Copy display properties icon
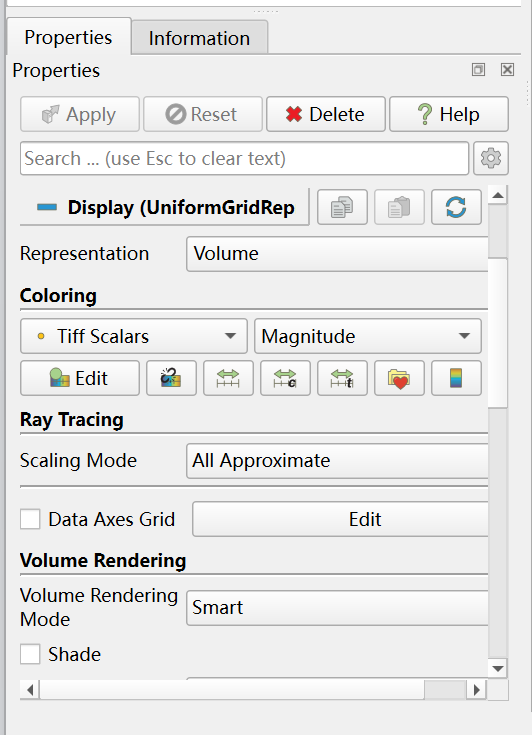The image size is (532, 735). [x=342, y=207]
